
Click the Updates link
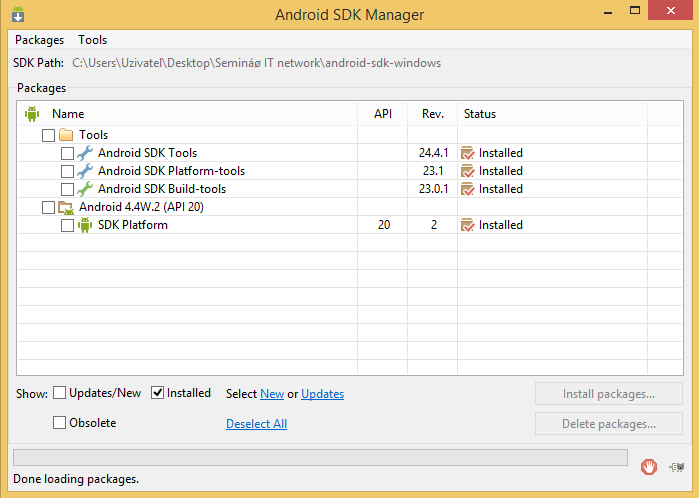(322, 394)
